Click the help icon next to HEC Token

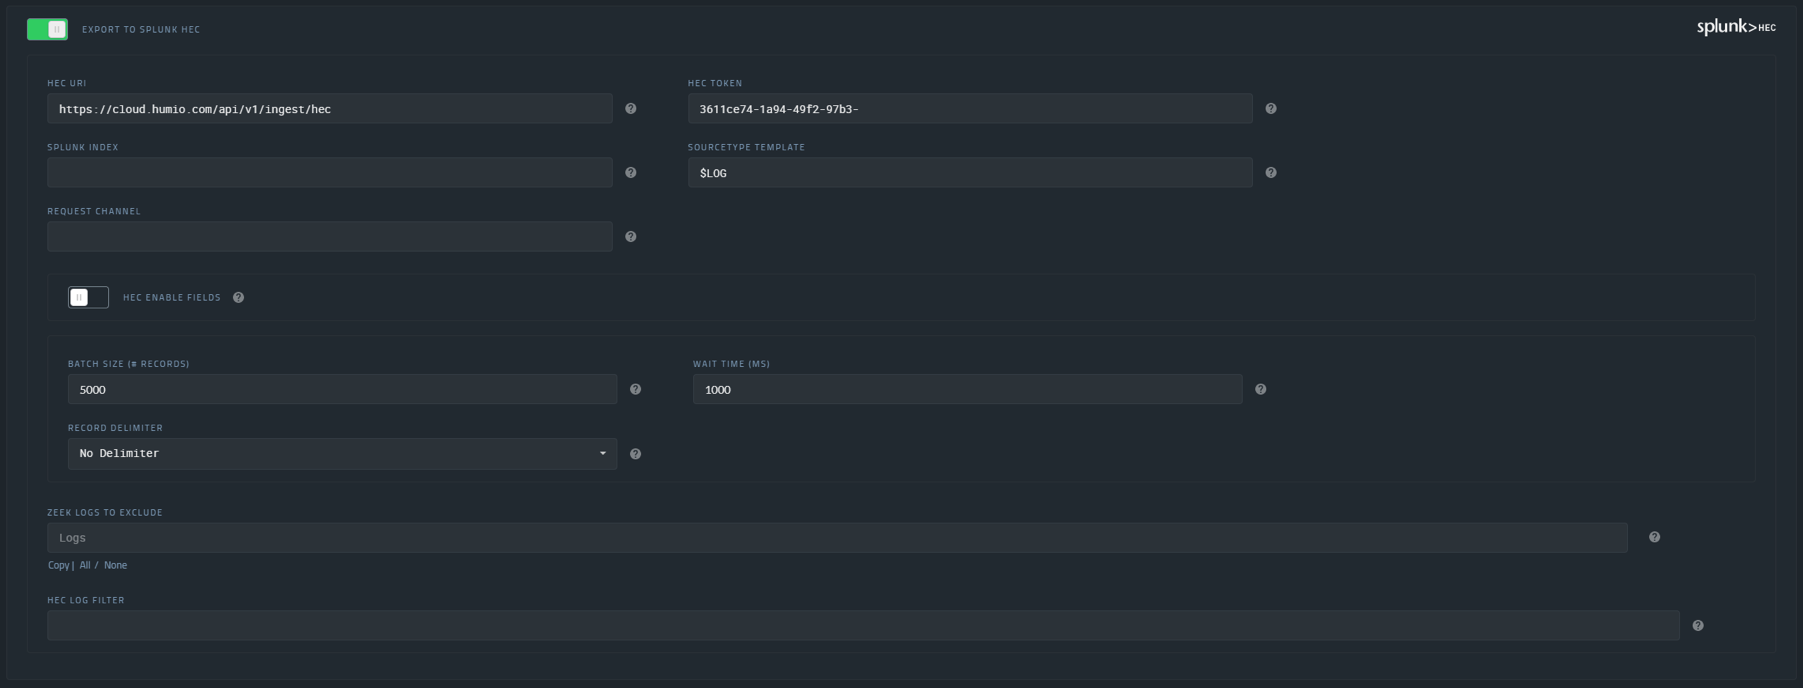[1271, 109]
